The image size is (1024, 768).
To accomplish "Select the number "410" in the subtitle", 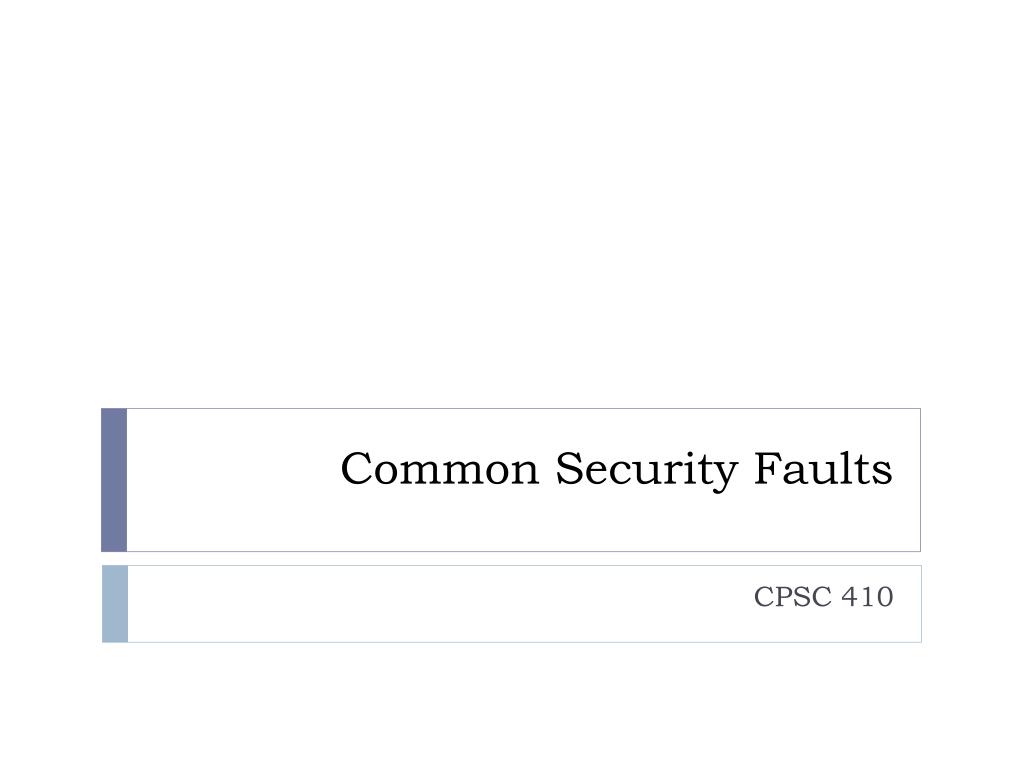I will tap(867, 596).
